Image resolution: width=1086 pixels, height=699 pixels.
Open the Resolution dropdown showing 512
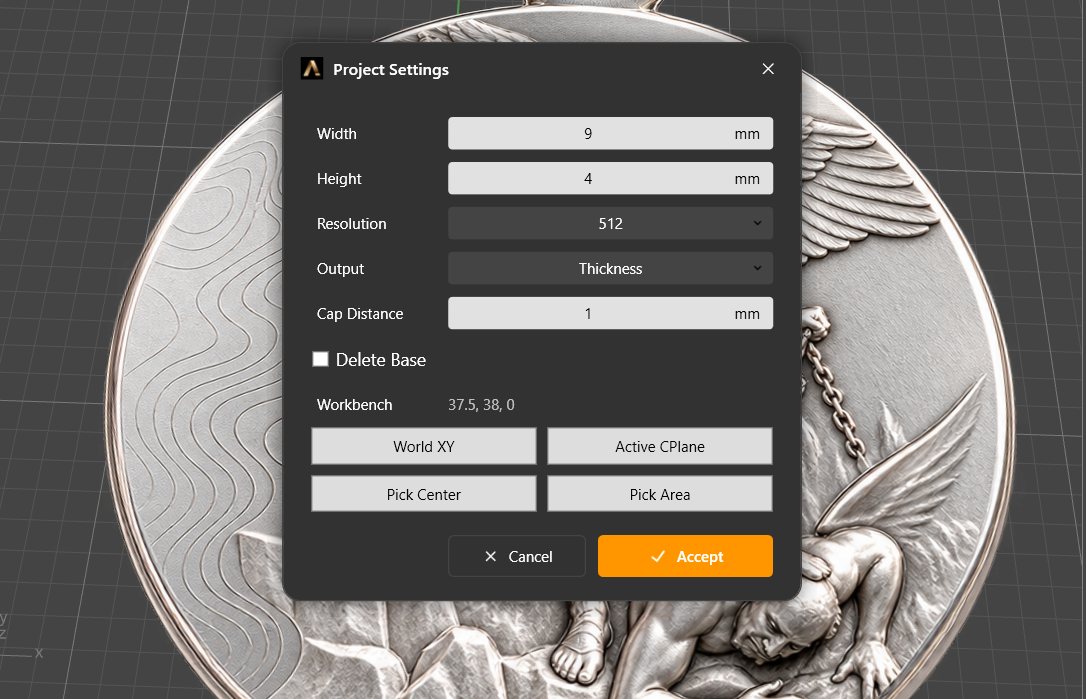(610, 224)
